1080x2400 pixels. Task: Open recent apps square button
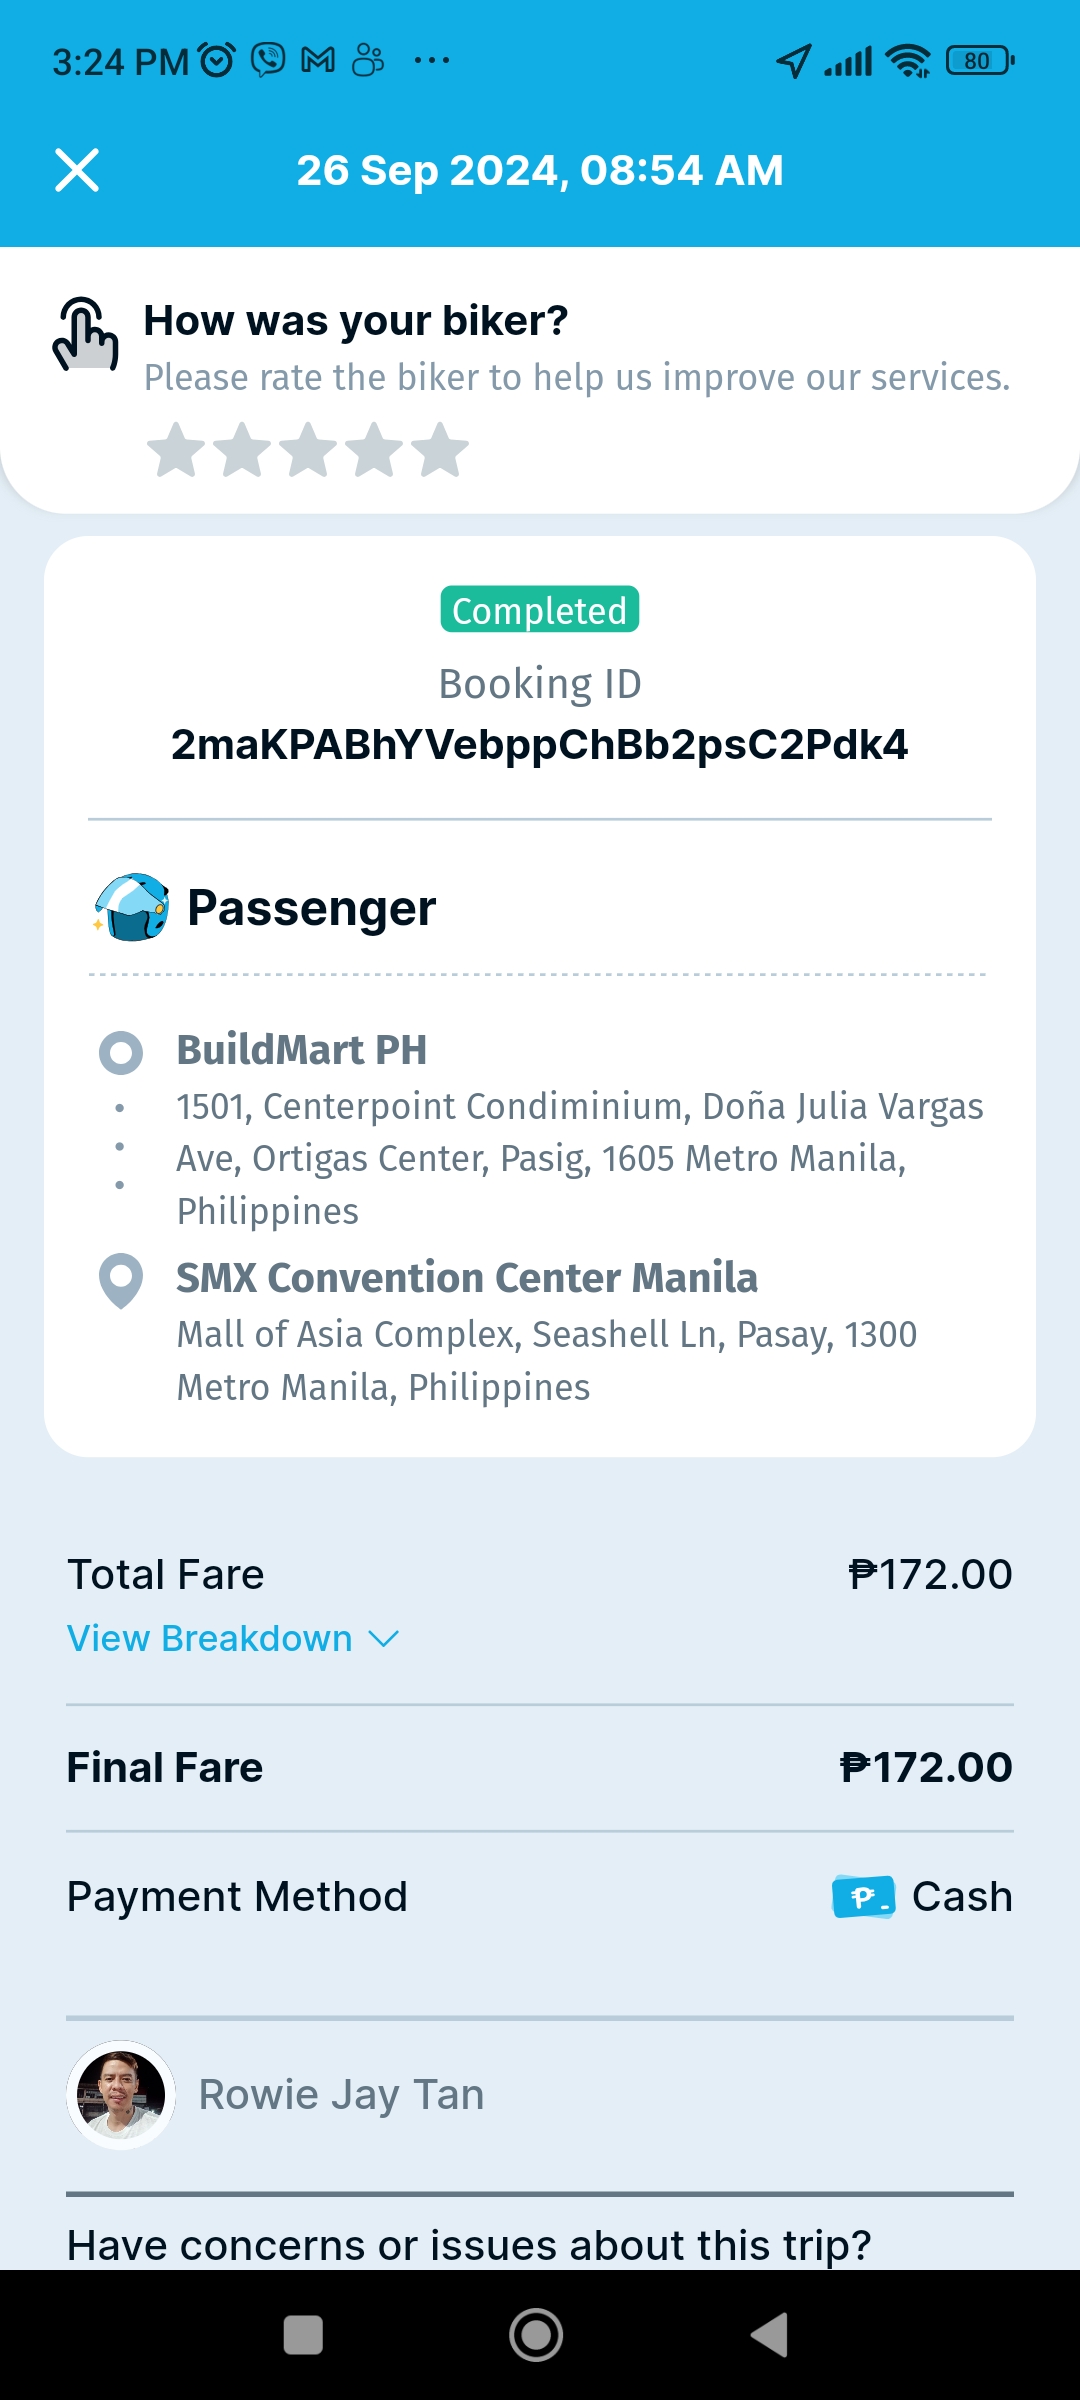pos(303,2335)
